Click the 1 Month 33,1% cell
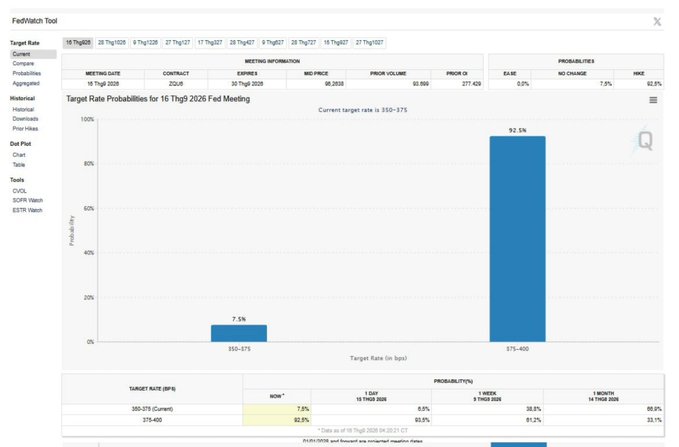Image resolution: width=679 pixels, height=447 pixels. click(x=603, y=420)
